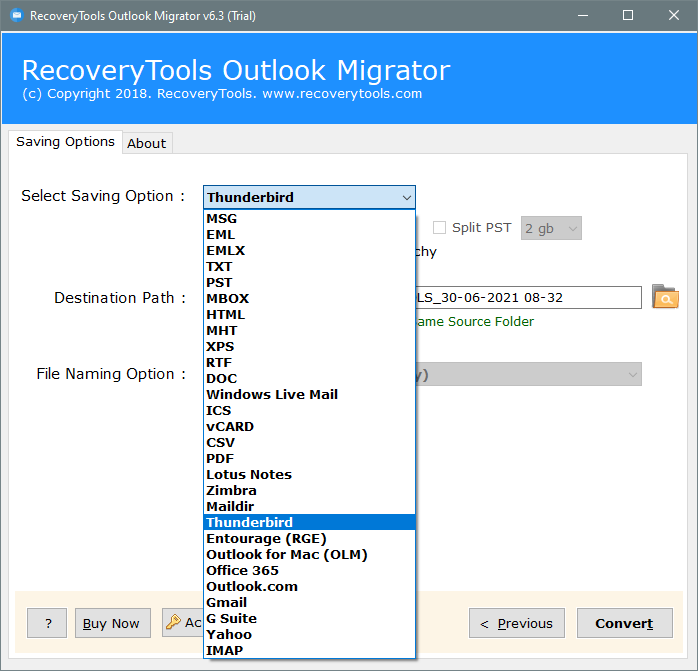Select ICS saving option
698x671 pixels.
[309, 411]
